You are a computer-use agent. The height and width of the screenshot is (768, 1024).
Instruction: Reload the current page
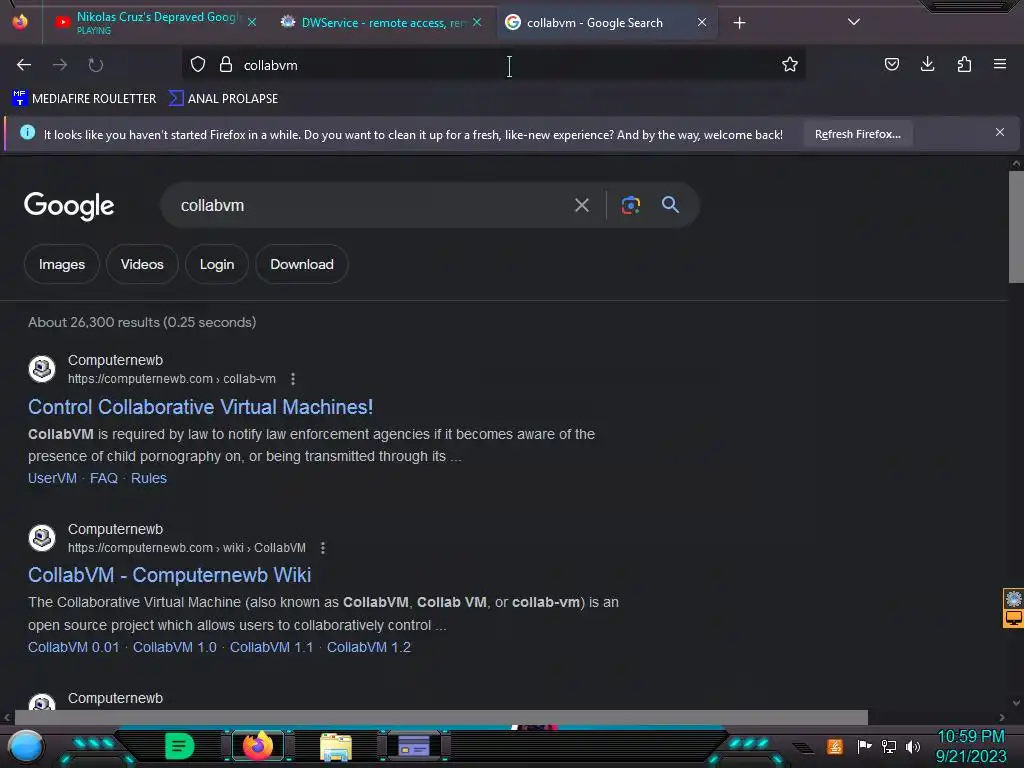coord(95,65)
